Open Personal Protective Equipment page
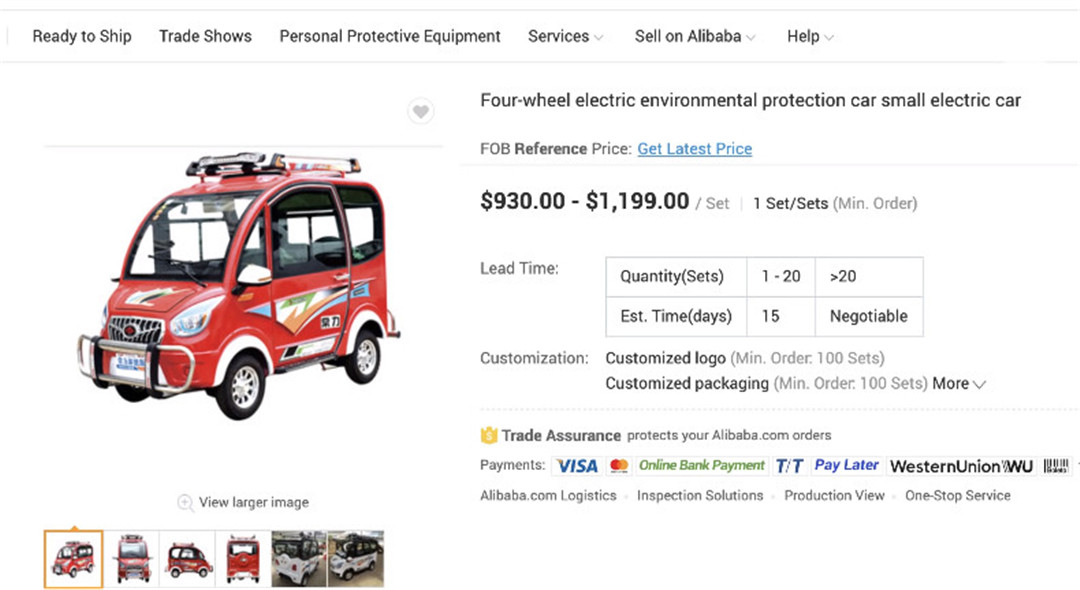1080x590 pixels. click(390, 36)
